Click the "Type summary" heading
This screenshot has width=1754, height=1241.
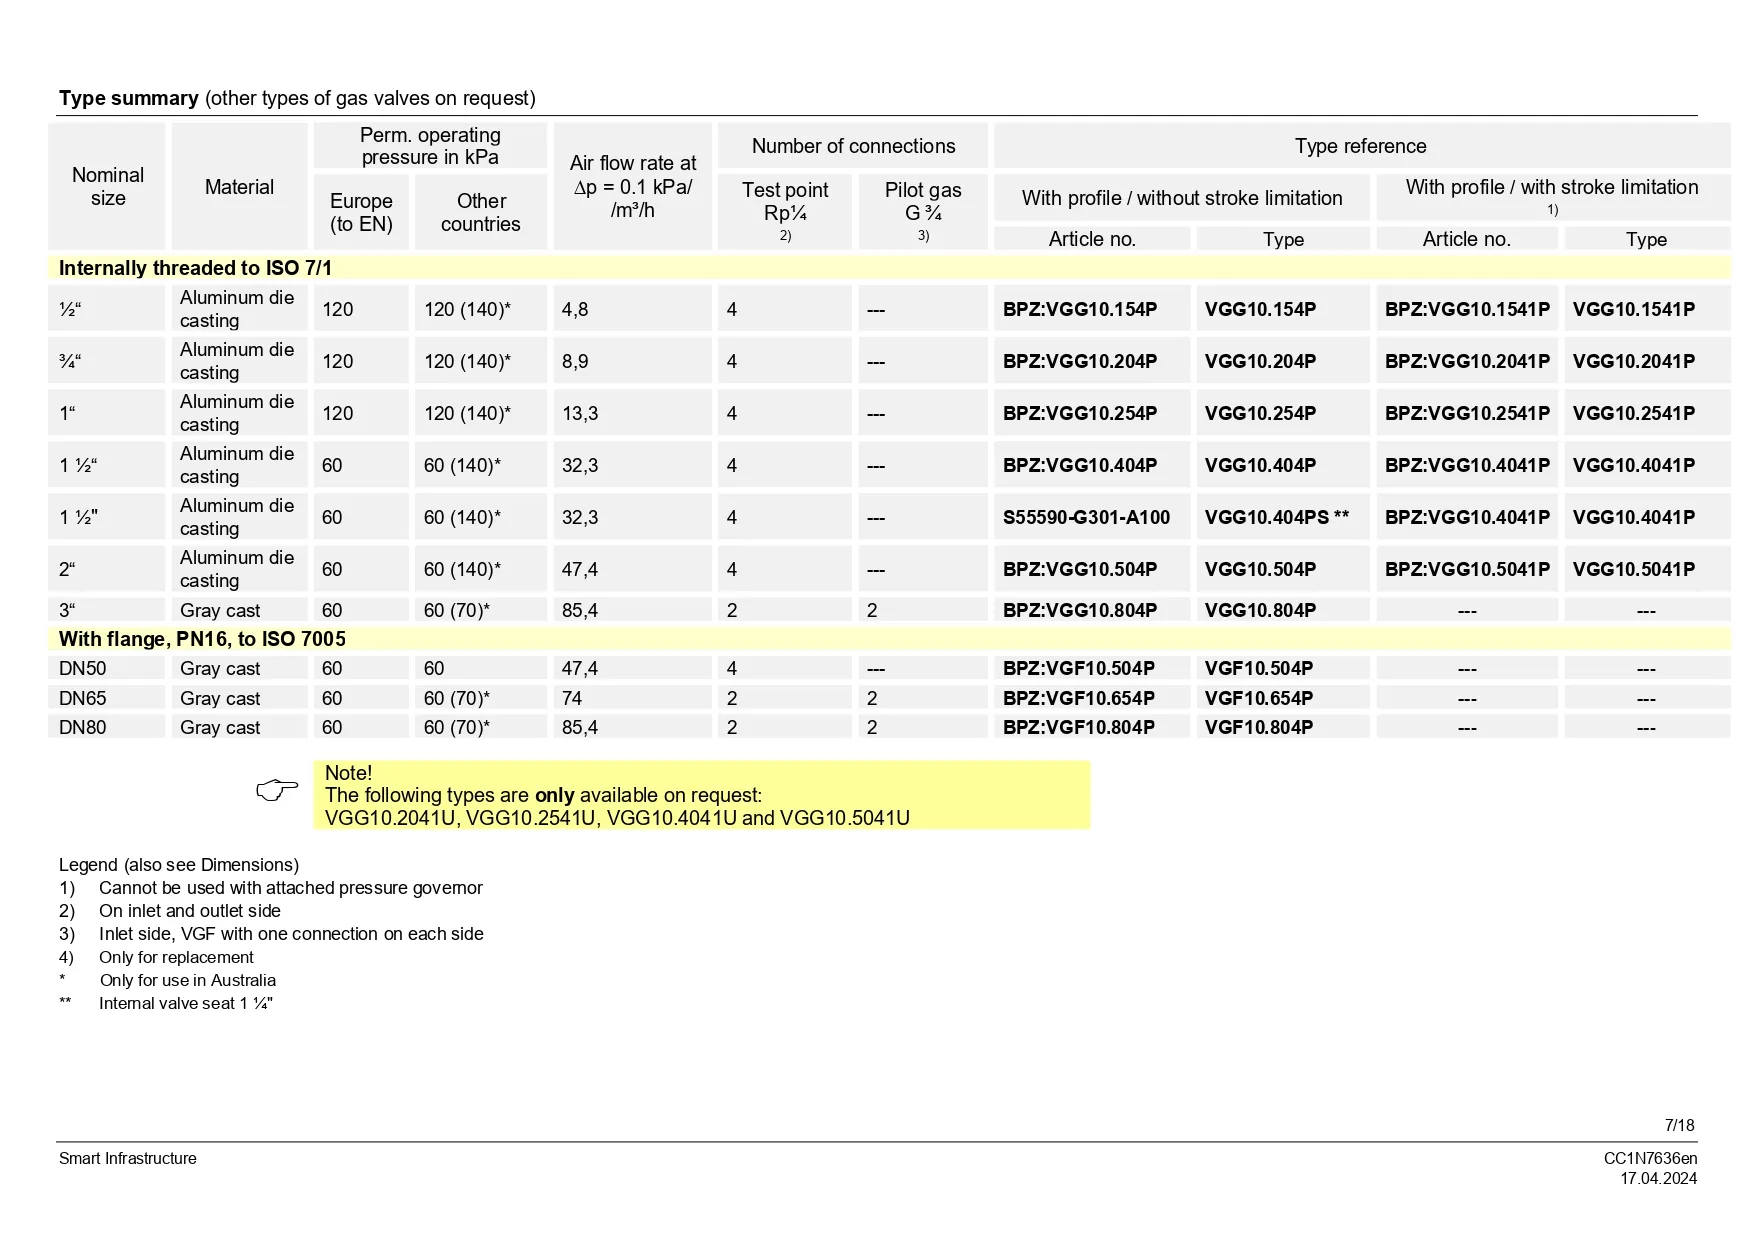128,98
